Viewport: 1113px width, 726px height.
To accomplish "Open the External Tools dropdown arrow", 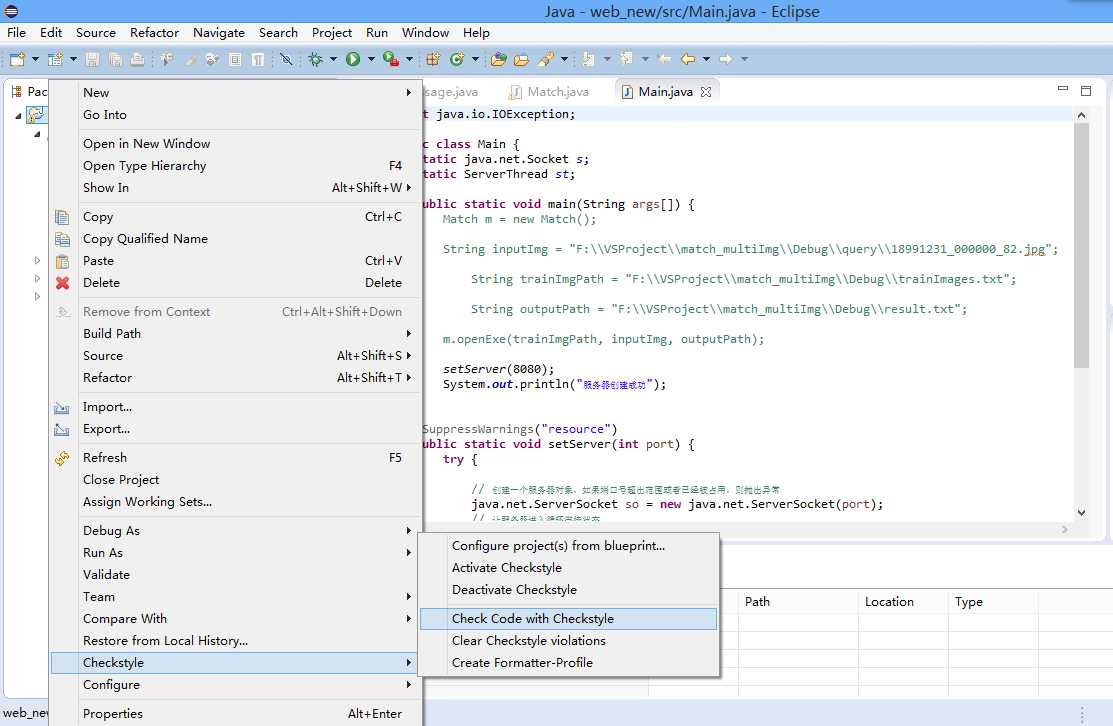I will 409,60.
